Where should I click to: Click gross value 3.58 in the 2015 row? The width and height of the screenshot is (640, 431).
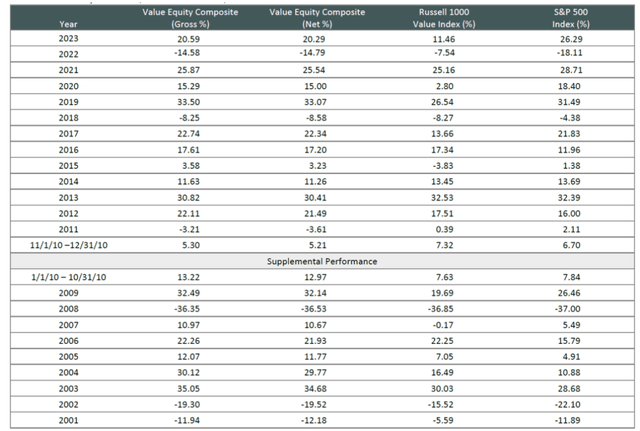[191, 166]
